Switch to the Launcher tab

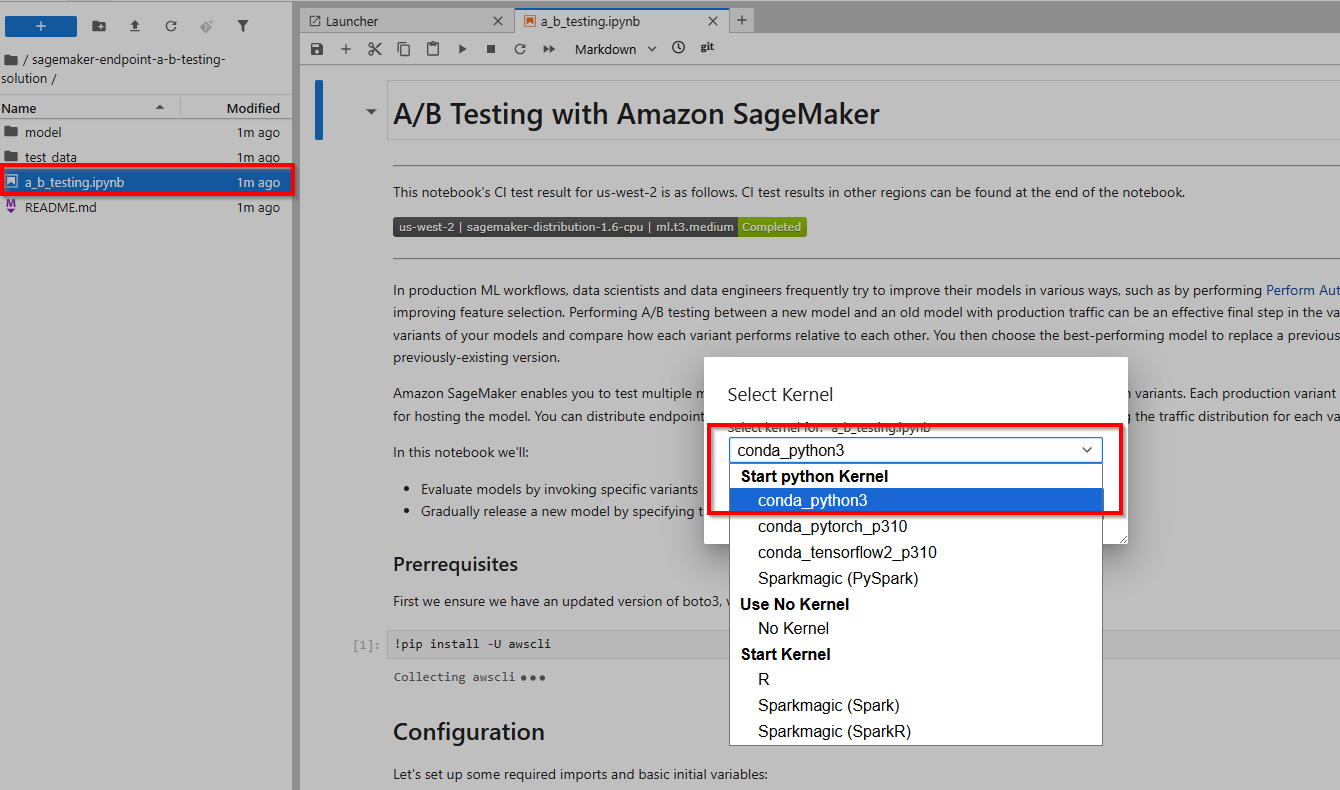click(x=398, y=20)
